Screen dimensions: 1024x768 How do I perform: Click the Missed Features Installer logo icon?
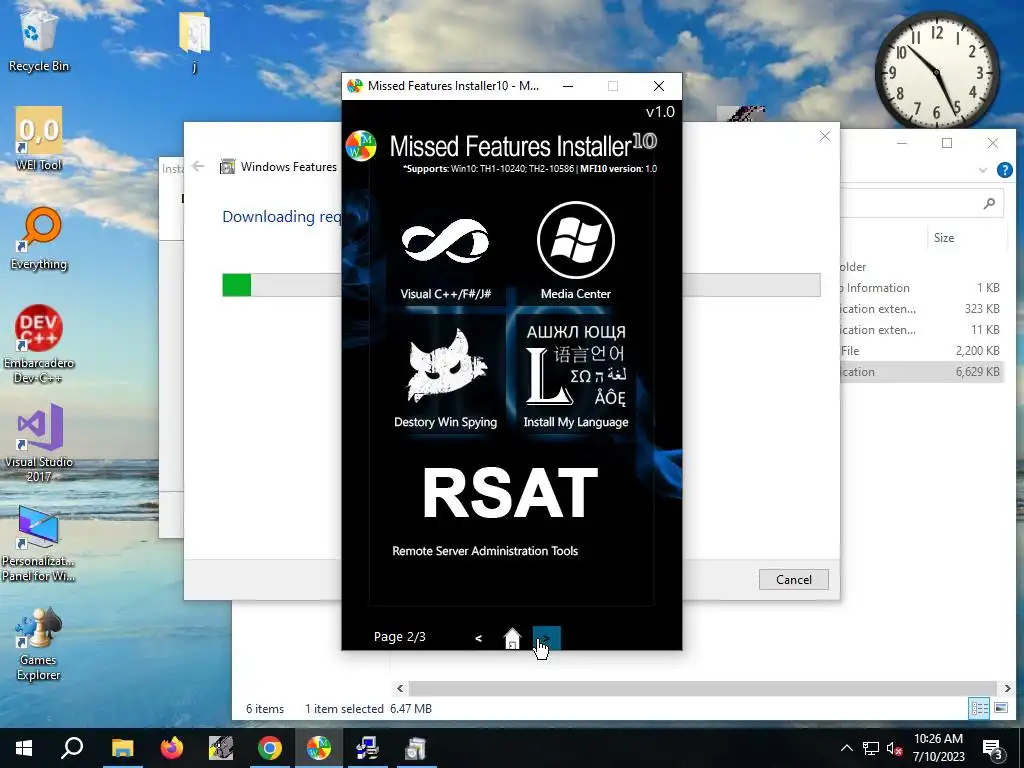(x=361, y=146)
